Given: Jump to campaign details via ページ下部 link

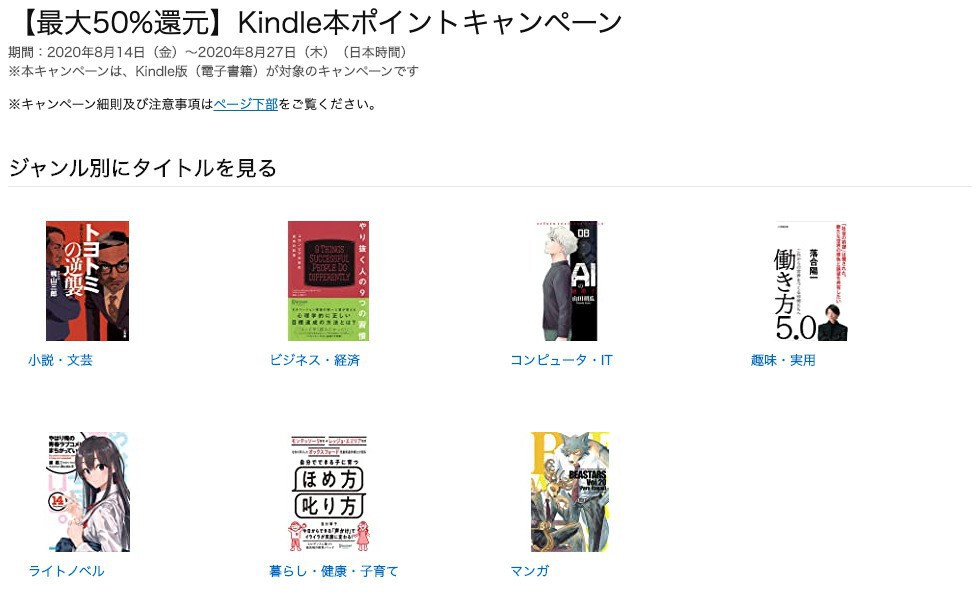Looking at the screenshot, I should [x=245, y=104].
